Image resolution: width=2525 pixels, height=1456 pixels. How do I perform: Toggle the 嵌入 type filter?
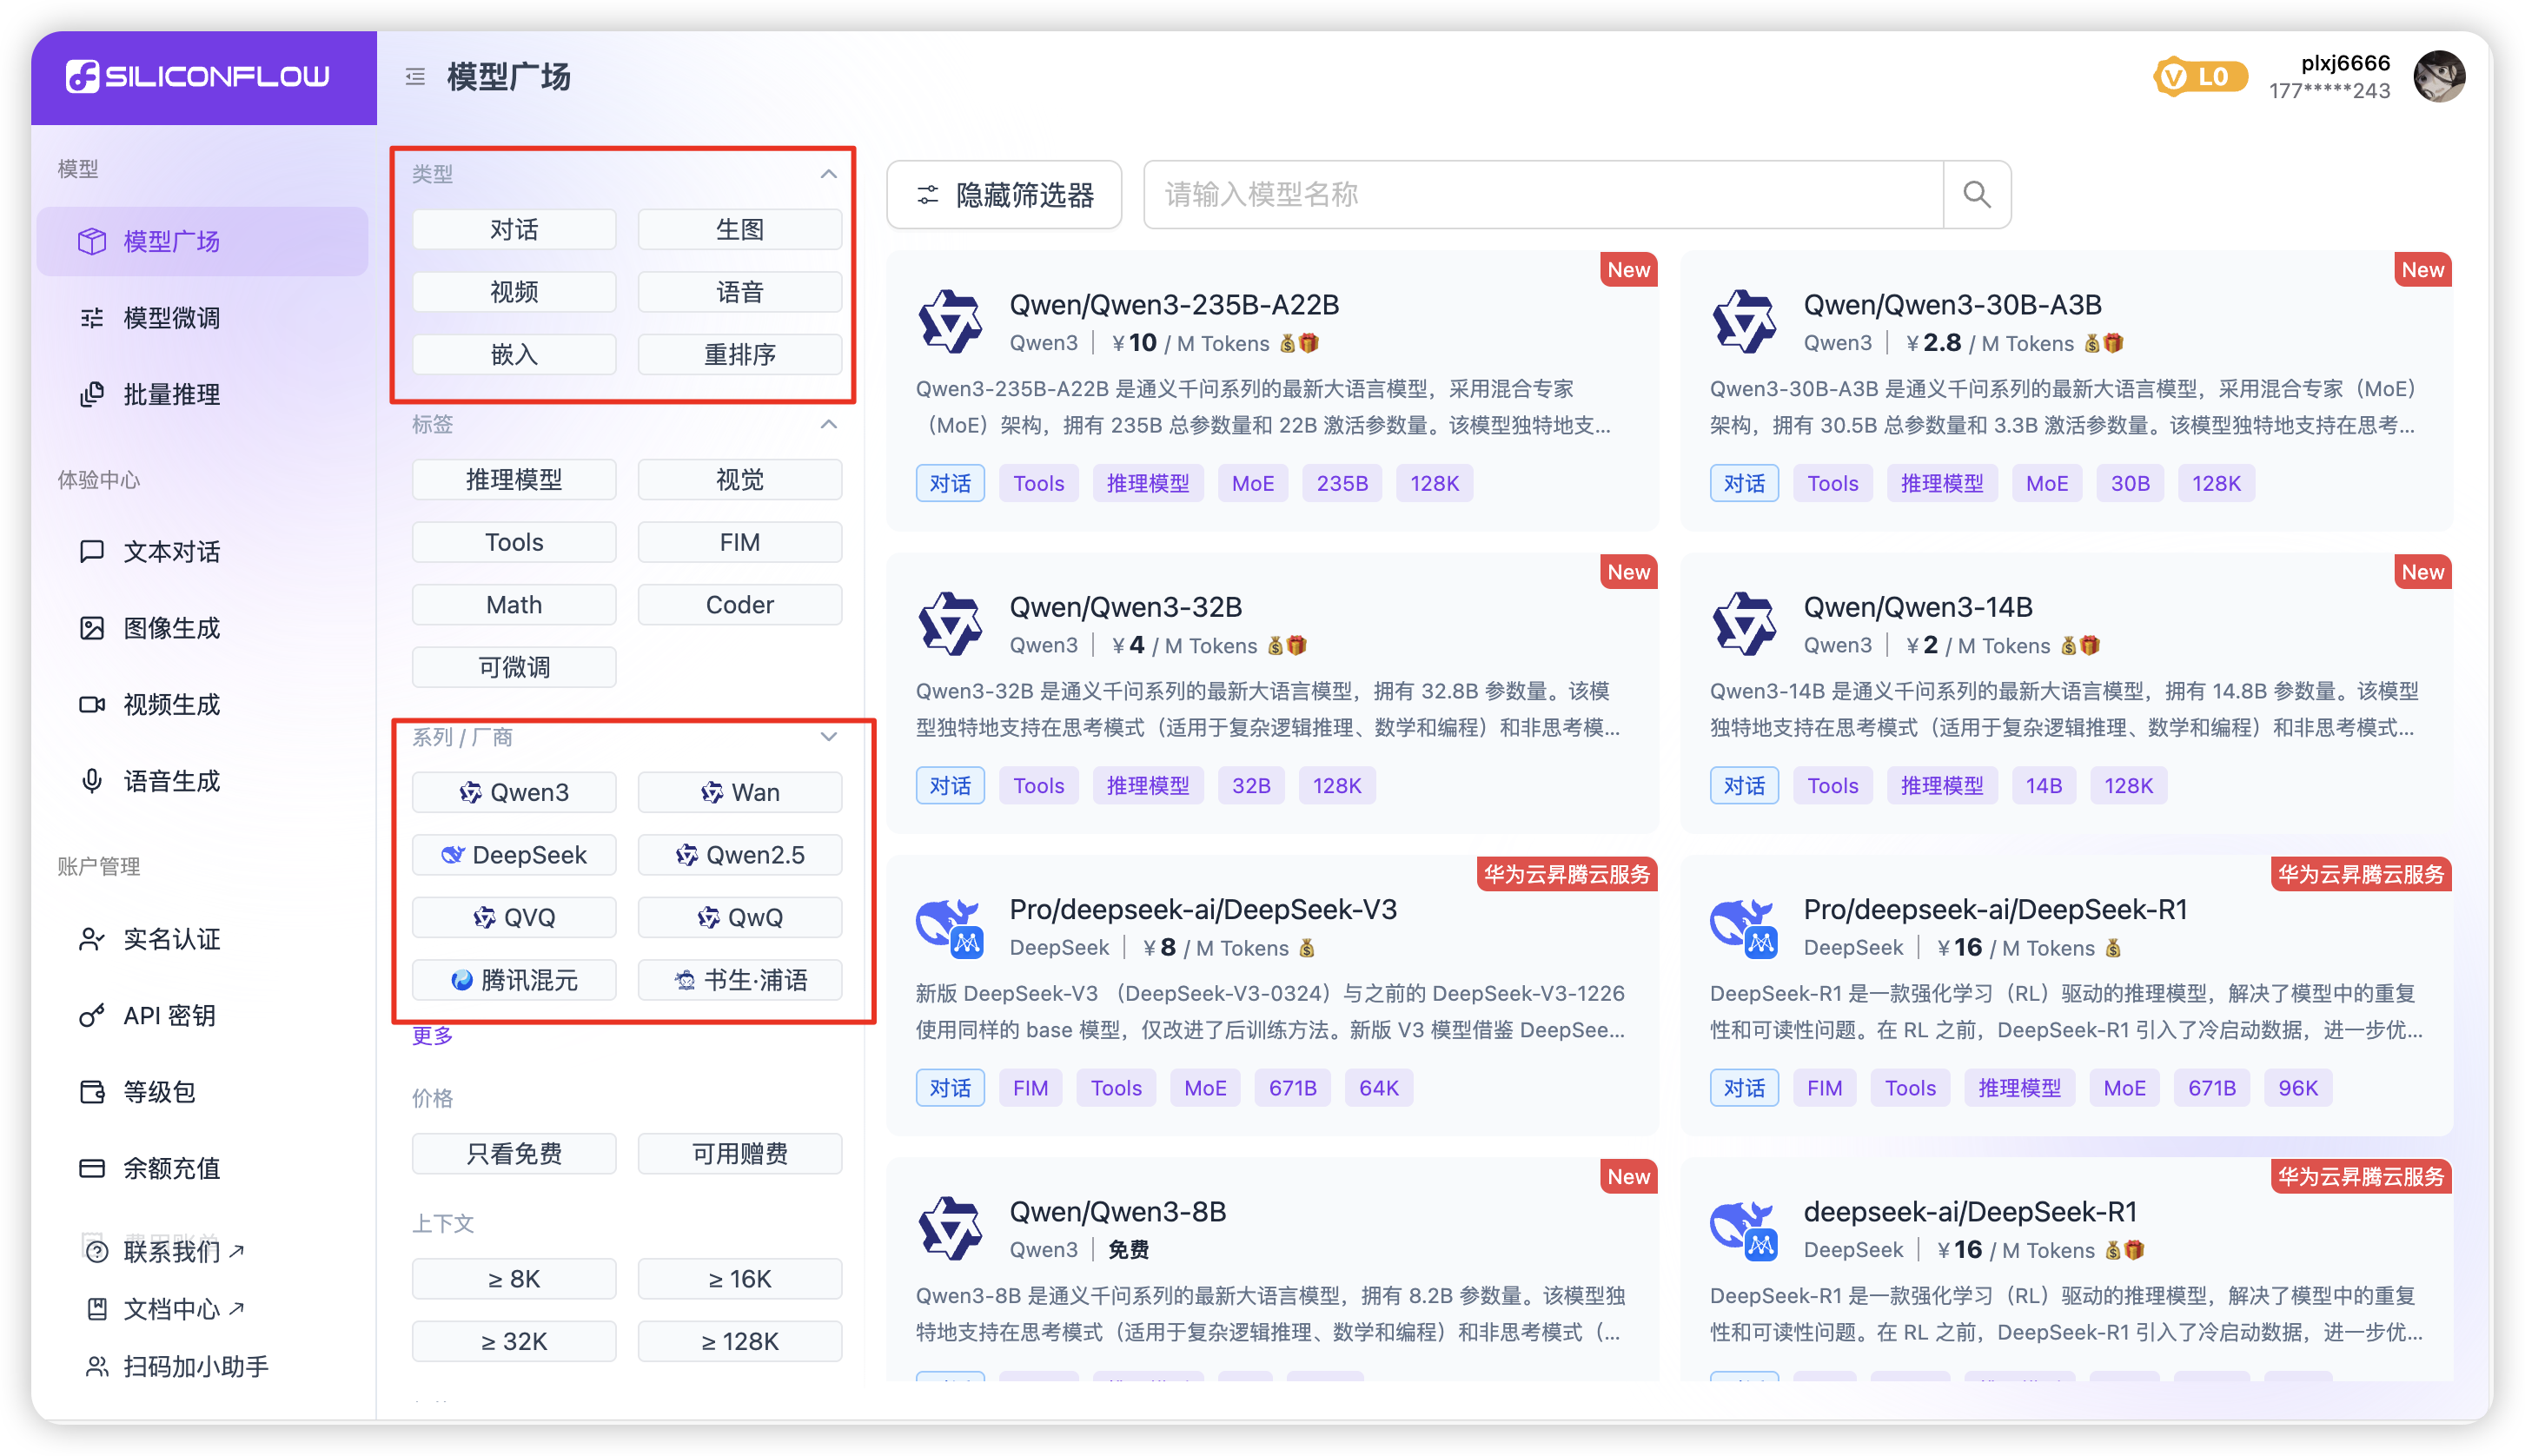pos(514,354)
